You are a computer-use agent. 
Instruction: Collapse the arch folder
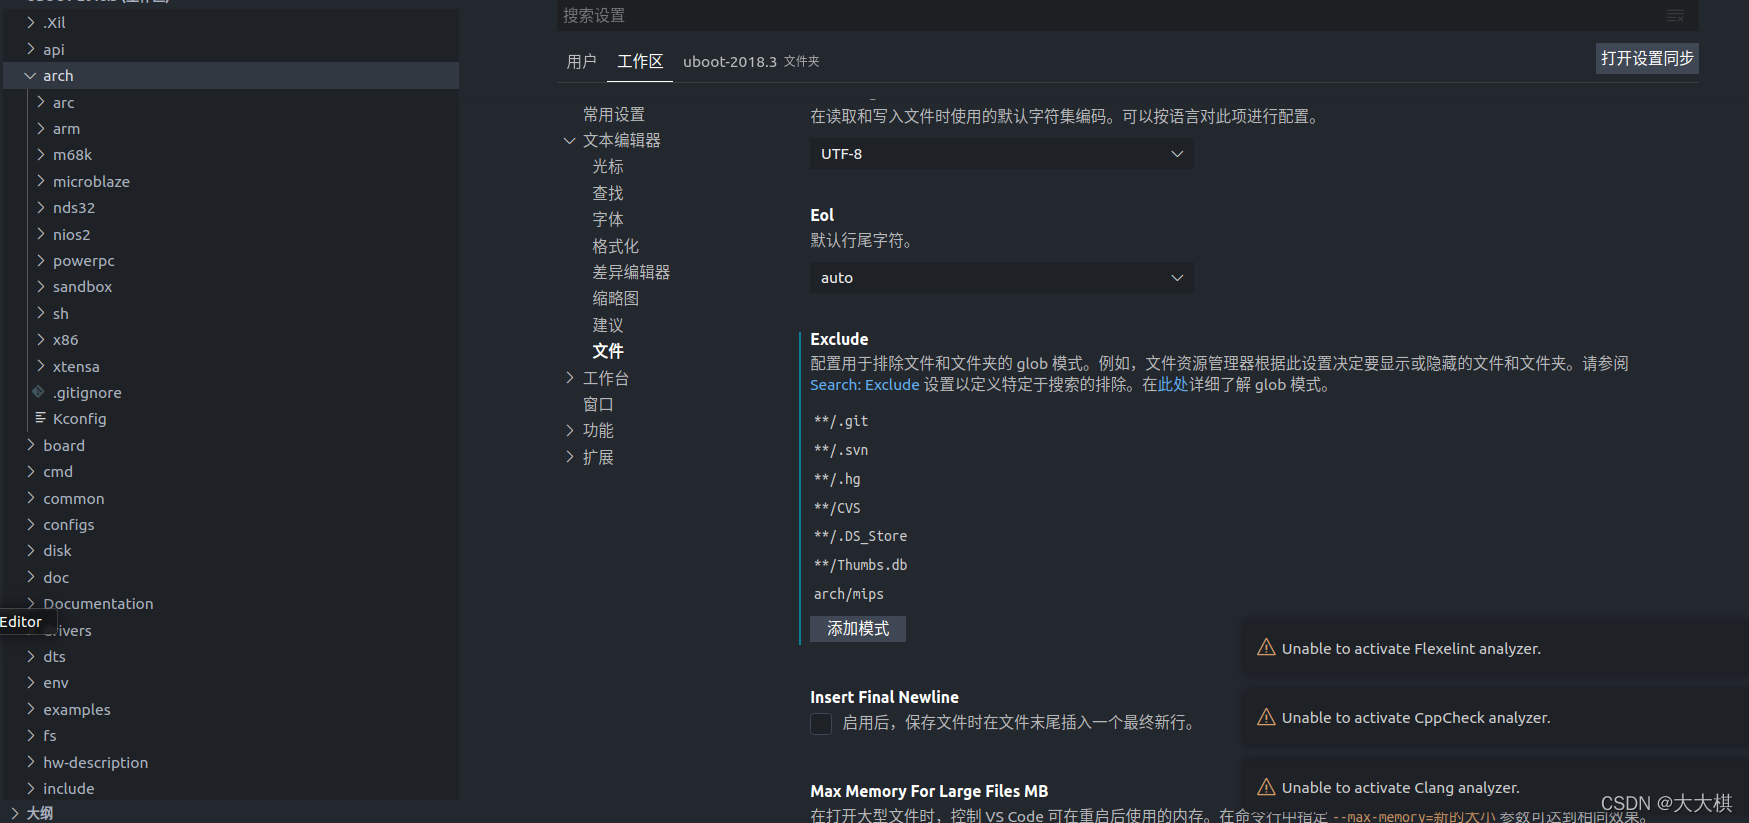[30, 76]
